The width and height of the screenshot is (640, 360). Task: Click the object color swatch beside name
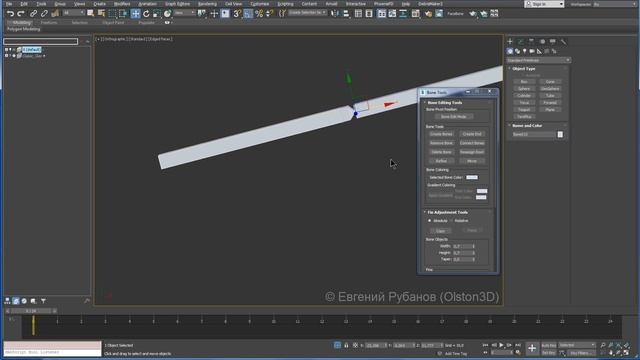560,134
